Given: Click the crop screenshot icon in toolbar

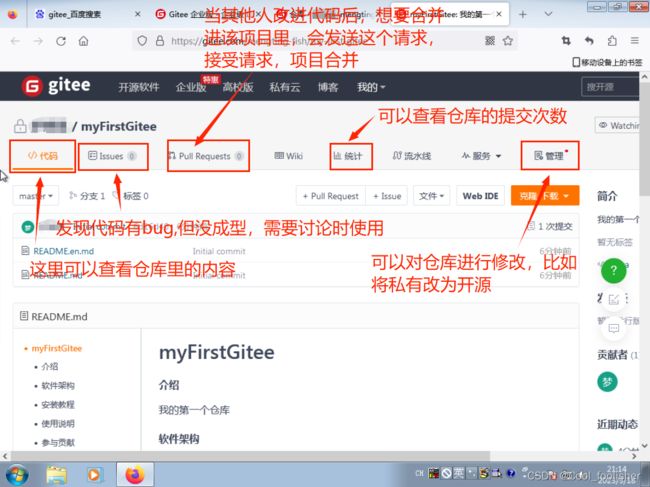Looking at the screenshot, I should point(566,41).
